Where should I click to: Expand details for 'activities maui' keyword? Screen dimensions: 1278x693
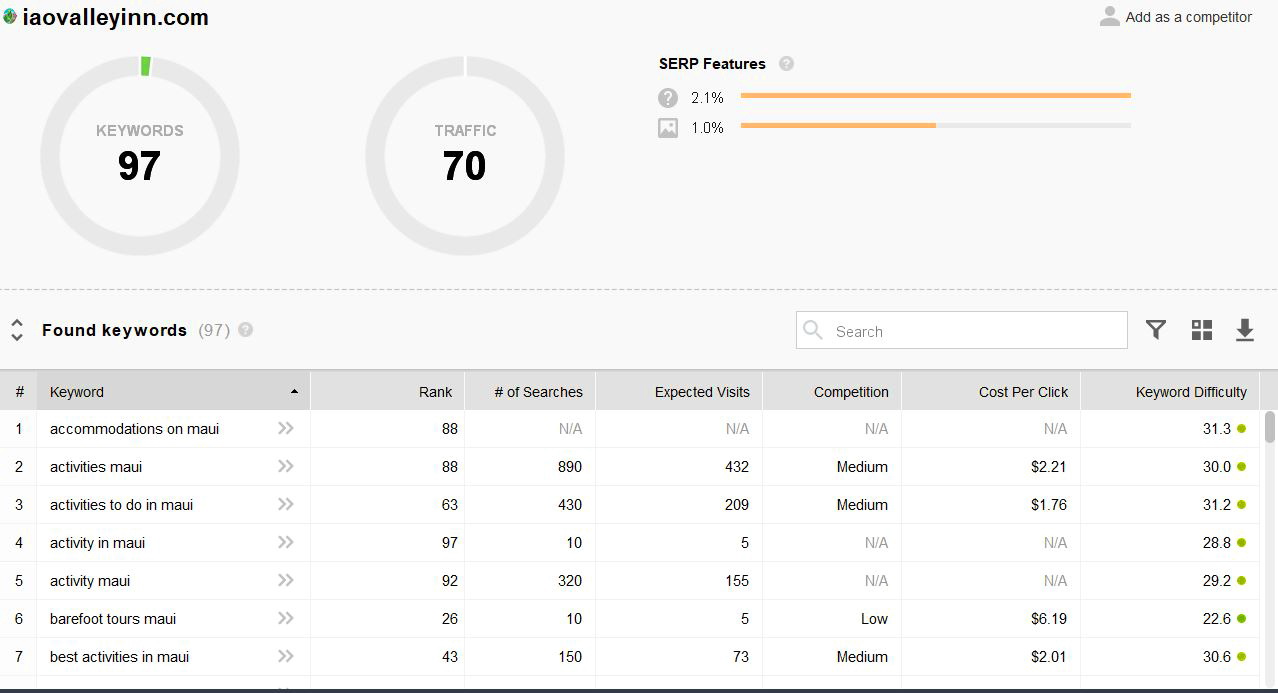tap(286, 467)
